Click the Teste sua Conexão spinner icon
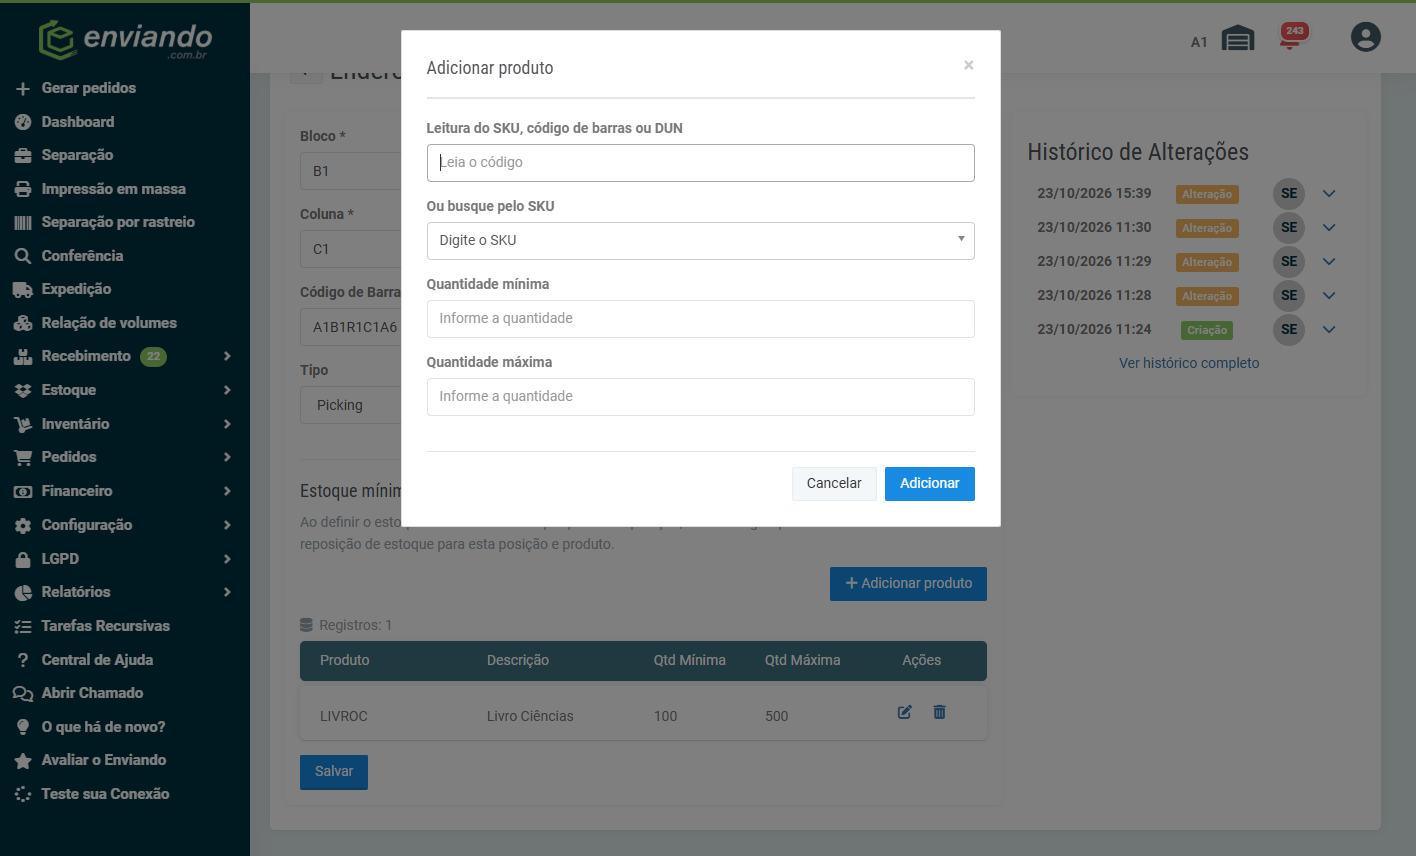Screen dimensions: 1416x856 [x=23, y=794]
